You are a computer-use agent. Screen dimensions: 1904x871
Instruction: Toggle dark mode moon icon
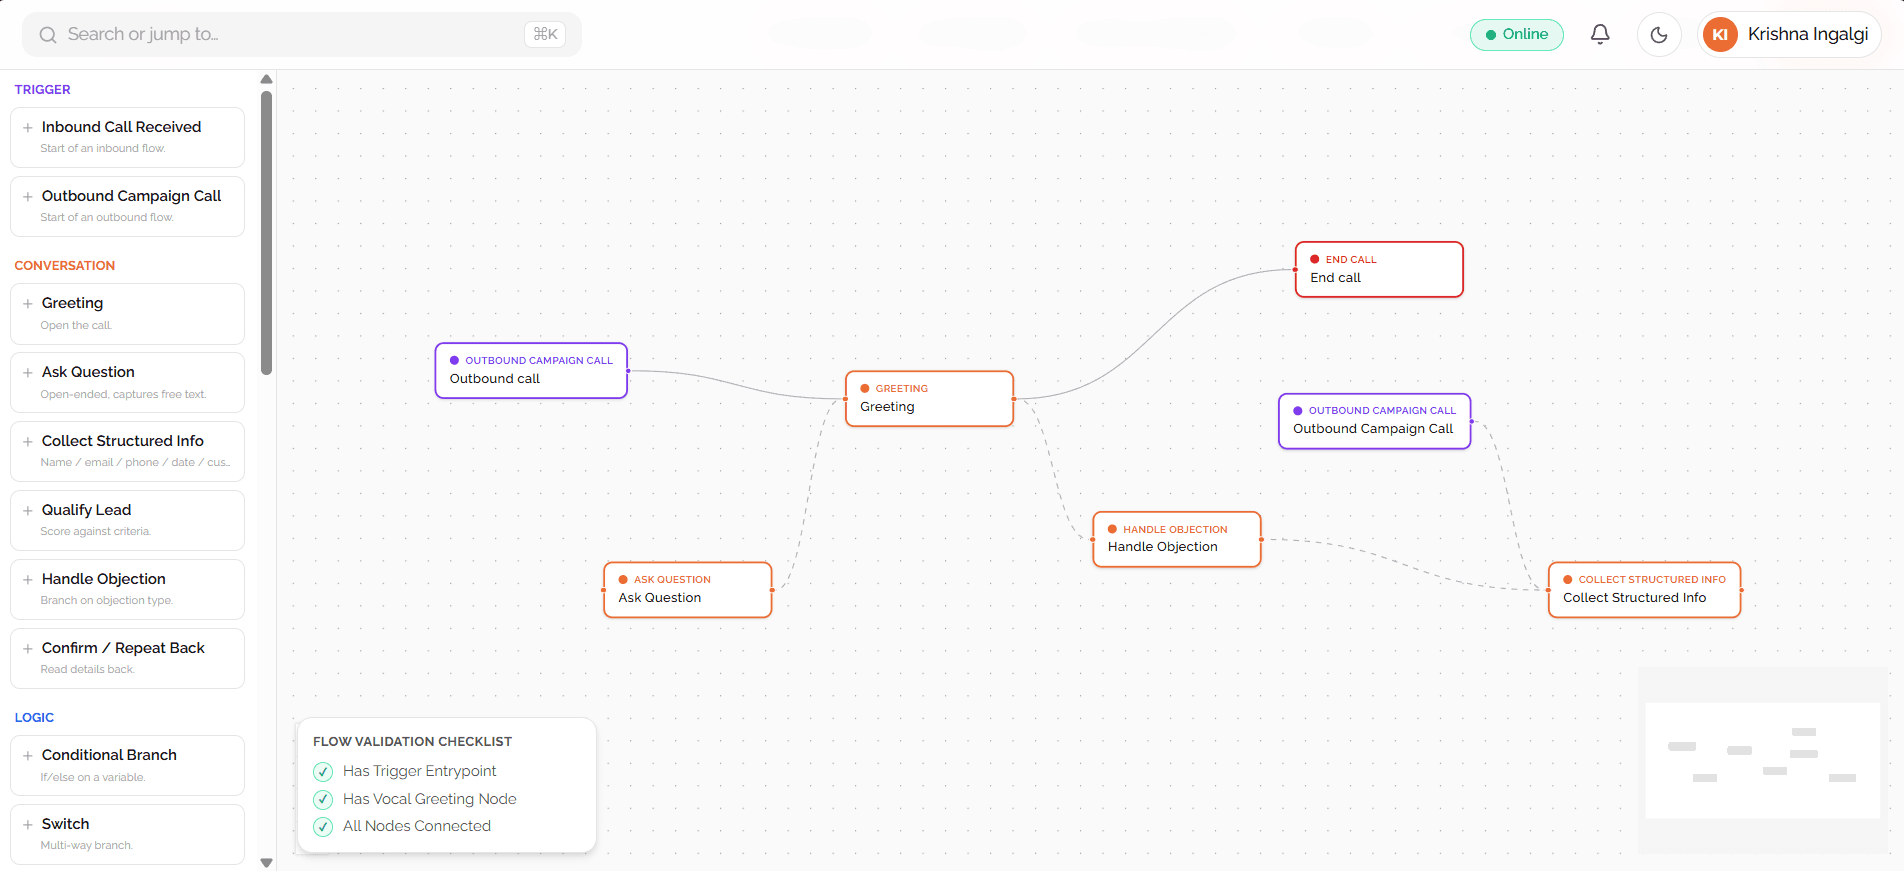[x=1659, y=35]
